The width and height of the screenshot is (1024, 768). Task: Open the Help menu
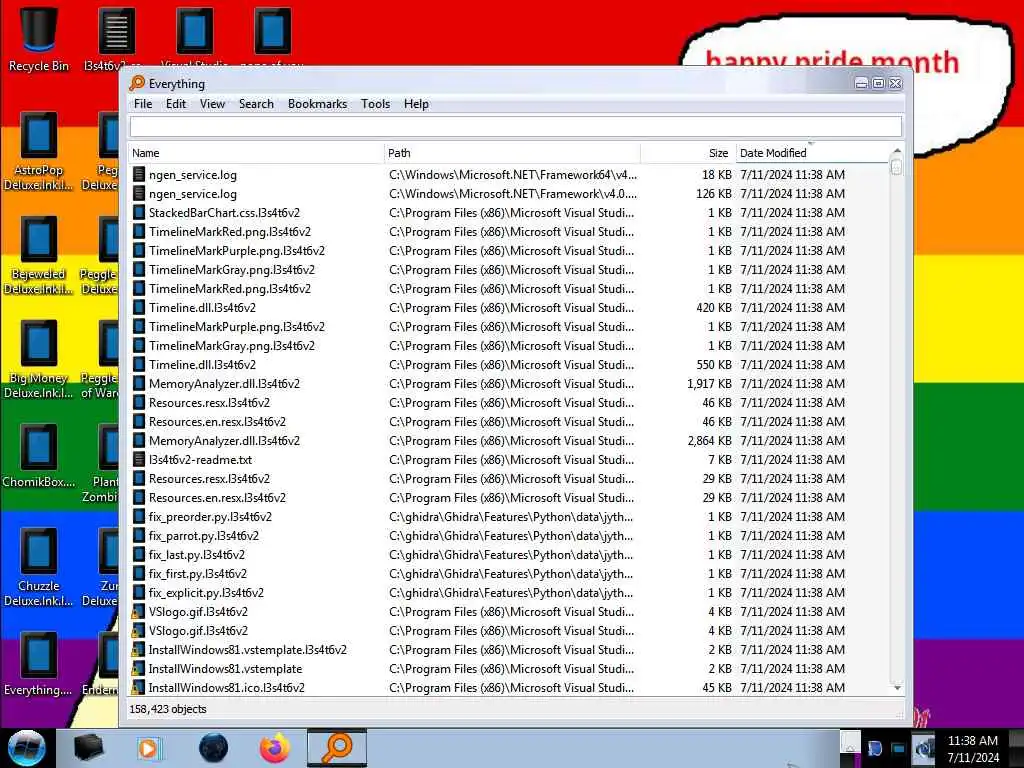click(416, 104)
